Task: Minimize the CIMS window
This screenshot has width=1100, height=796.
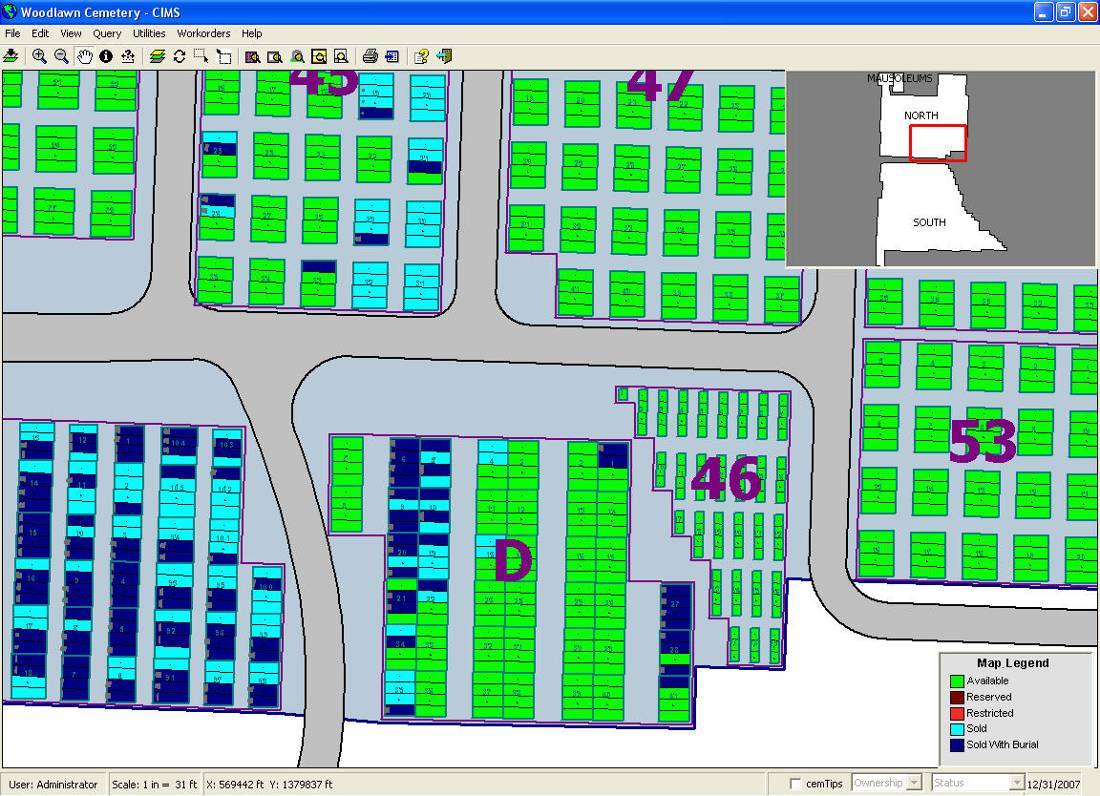Action: point(1043,12)
